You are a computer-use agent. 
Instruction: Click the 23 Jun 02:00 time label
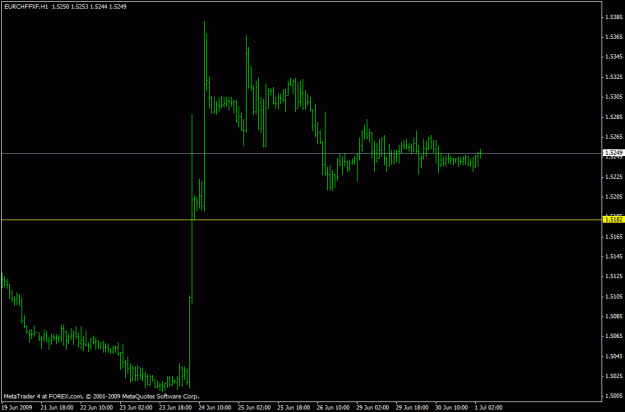coord(136,408)
